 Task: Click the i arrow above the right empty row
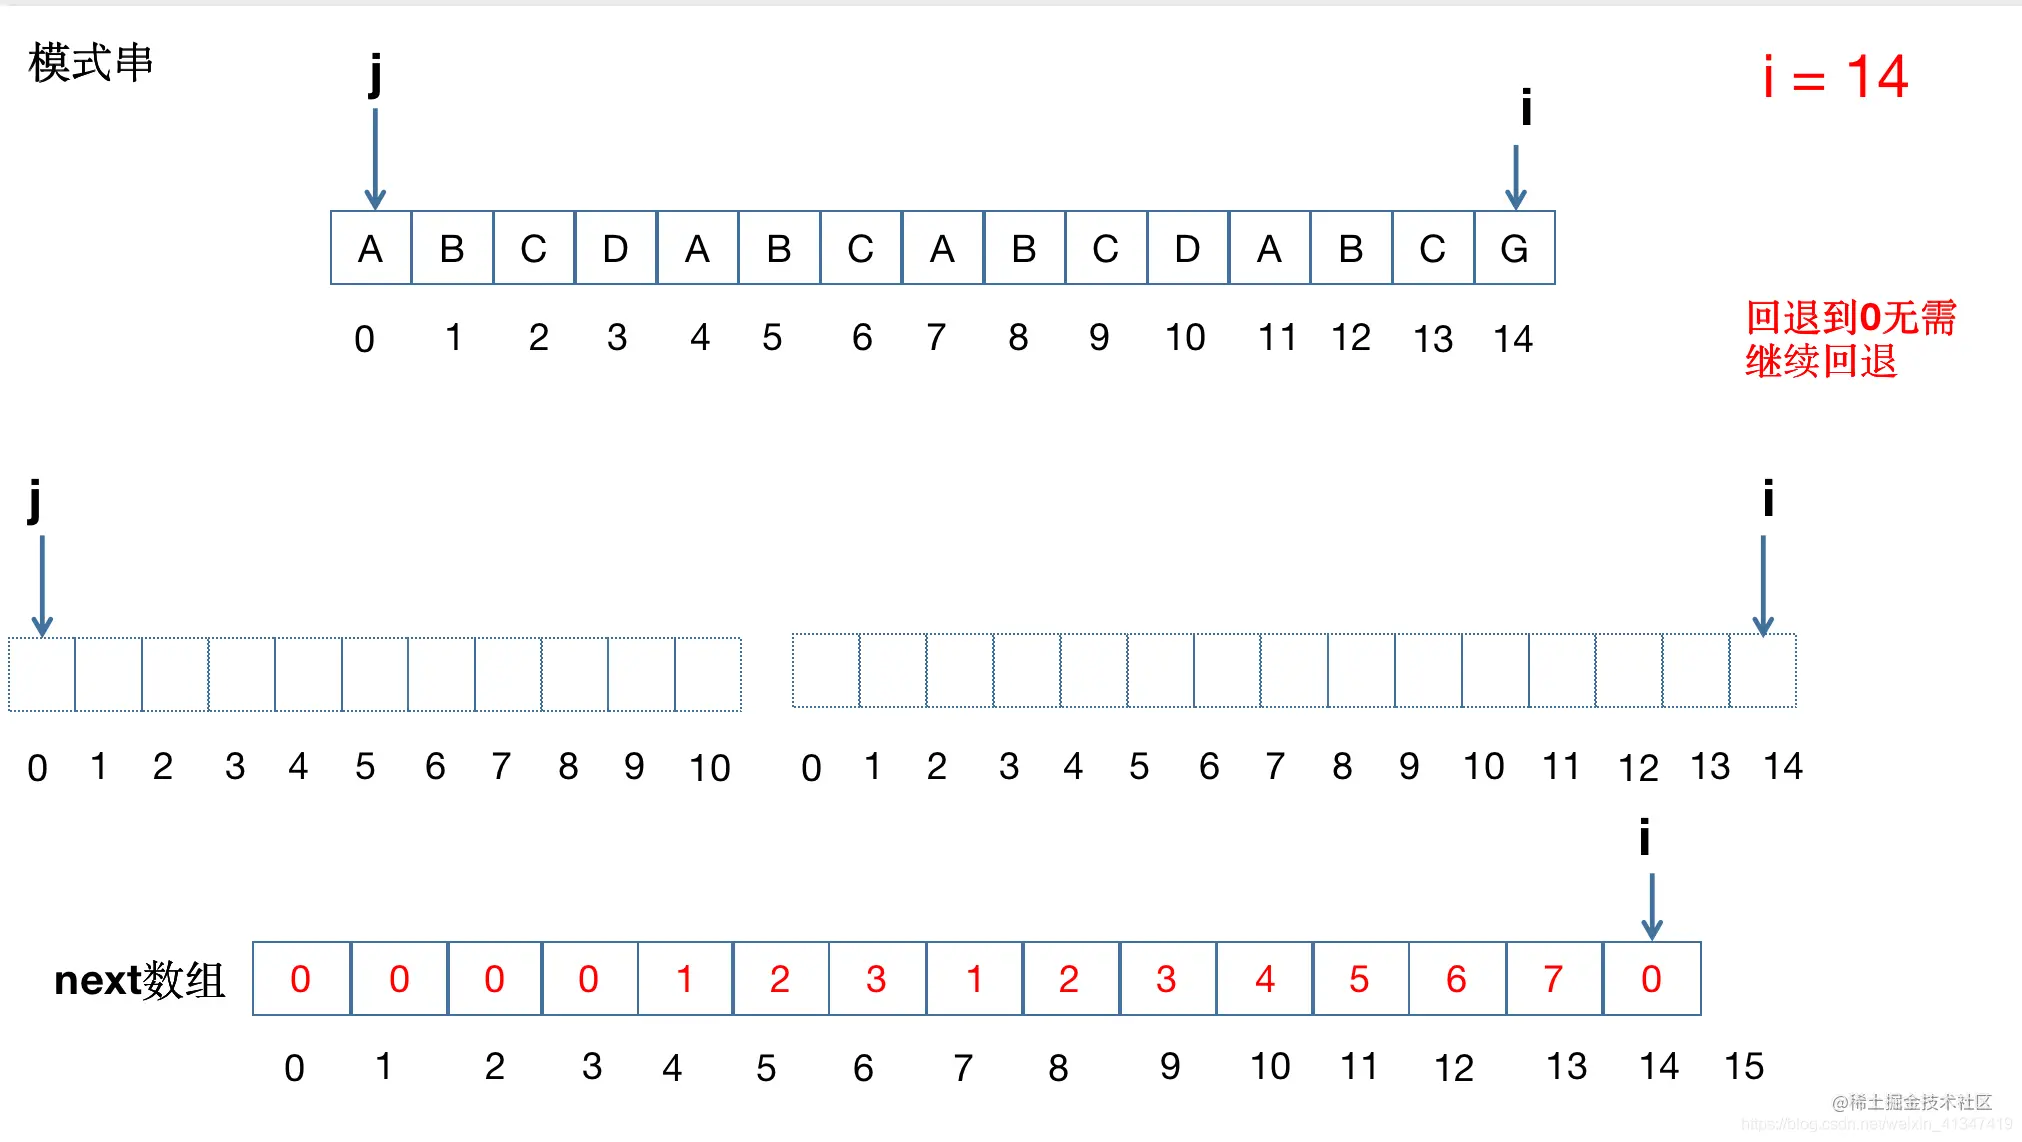1763,586
